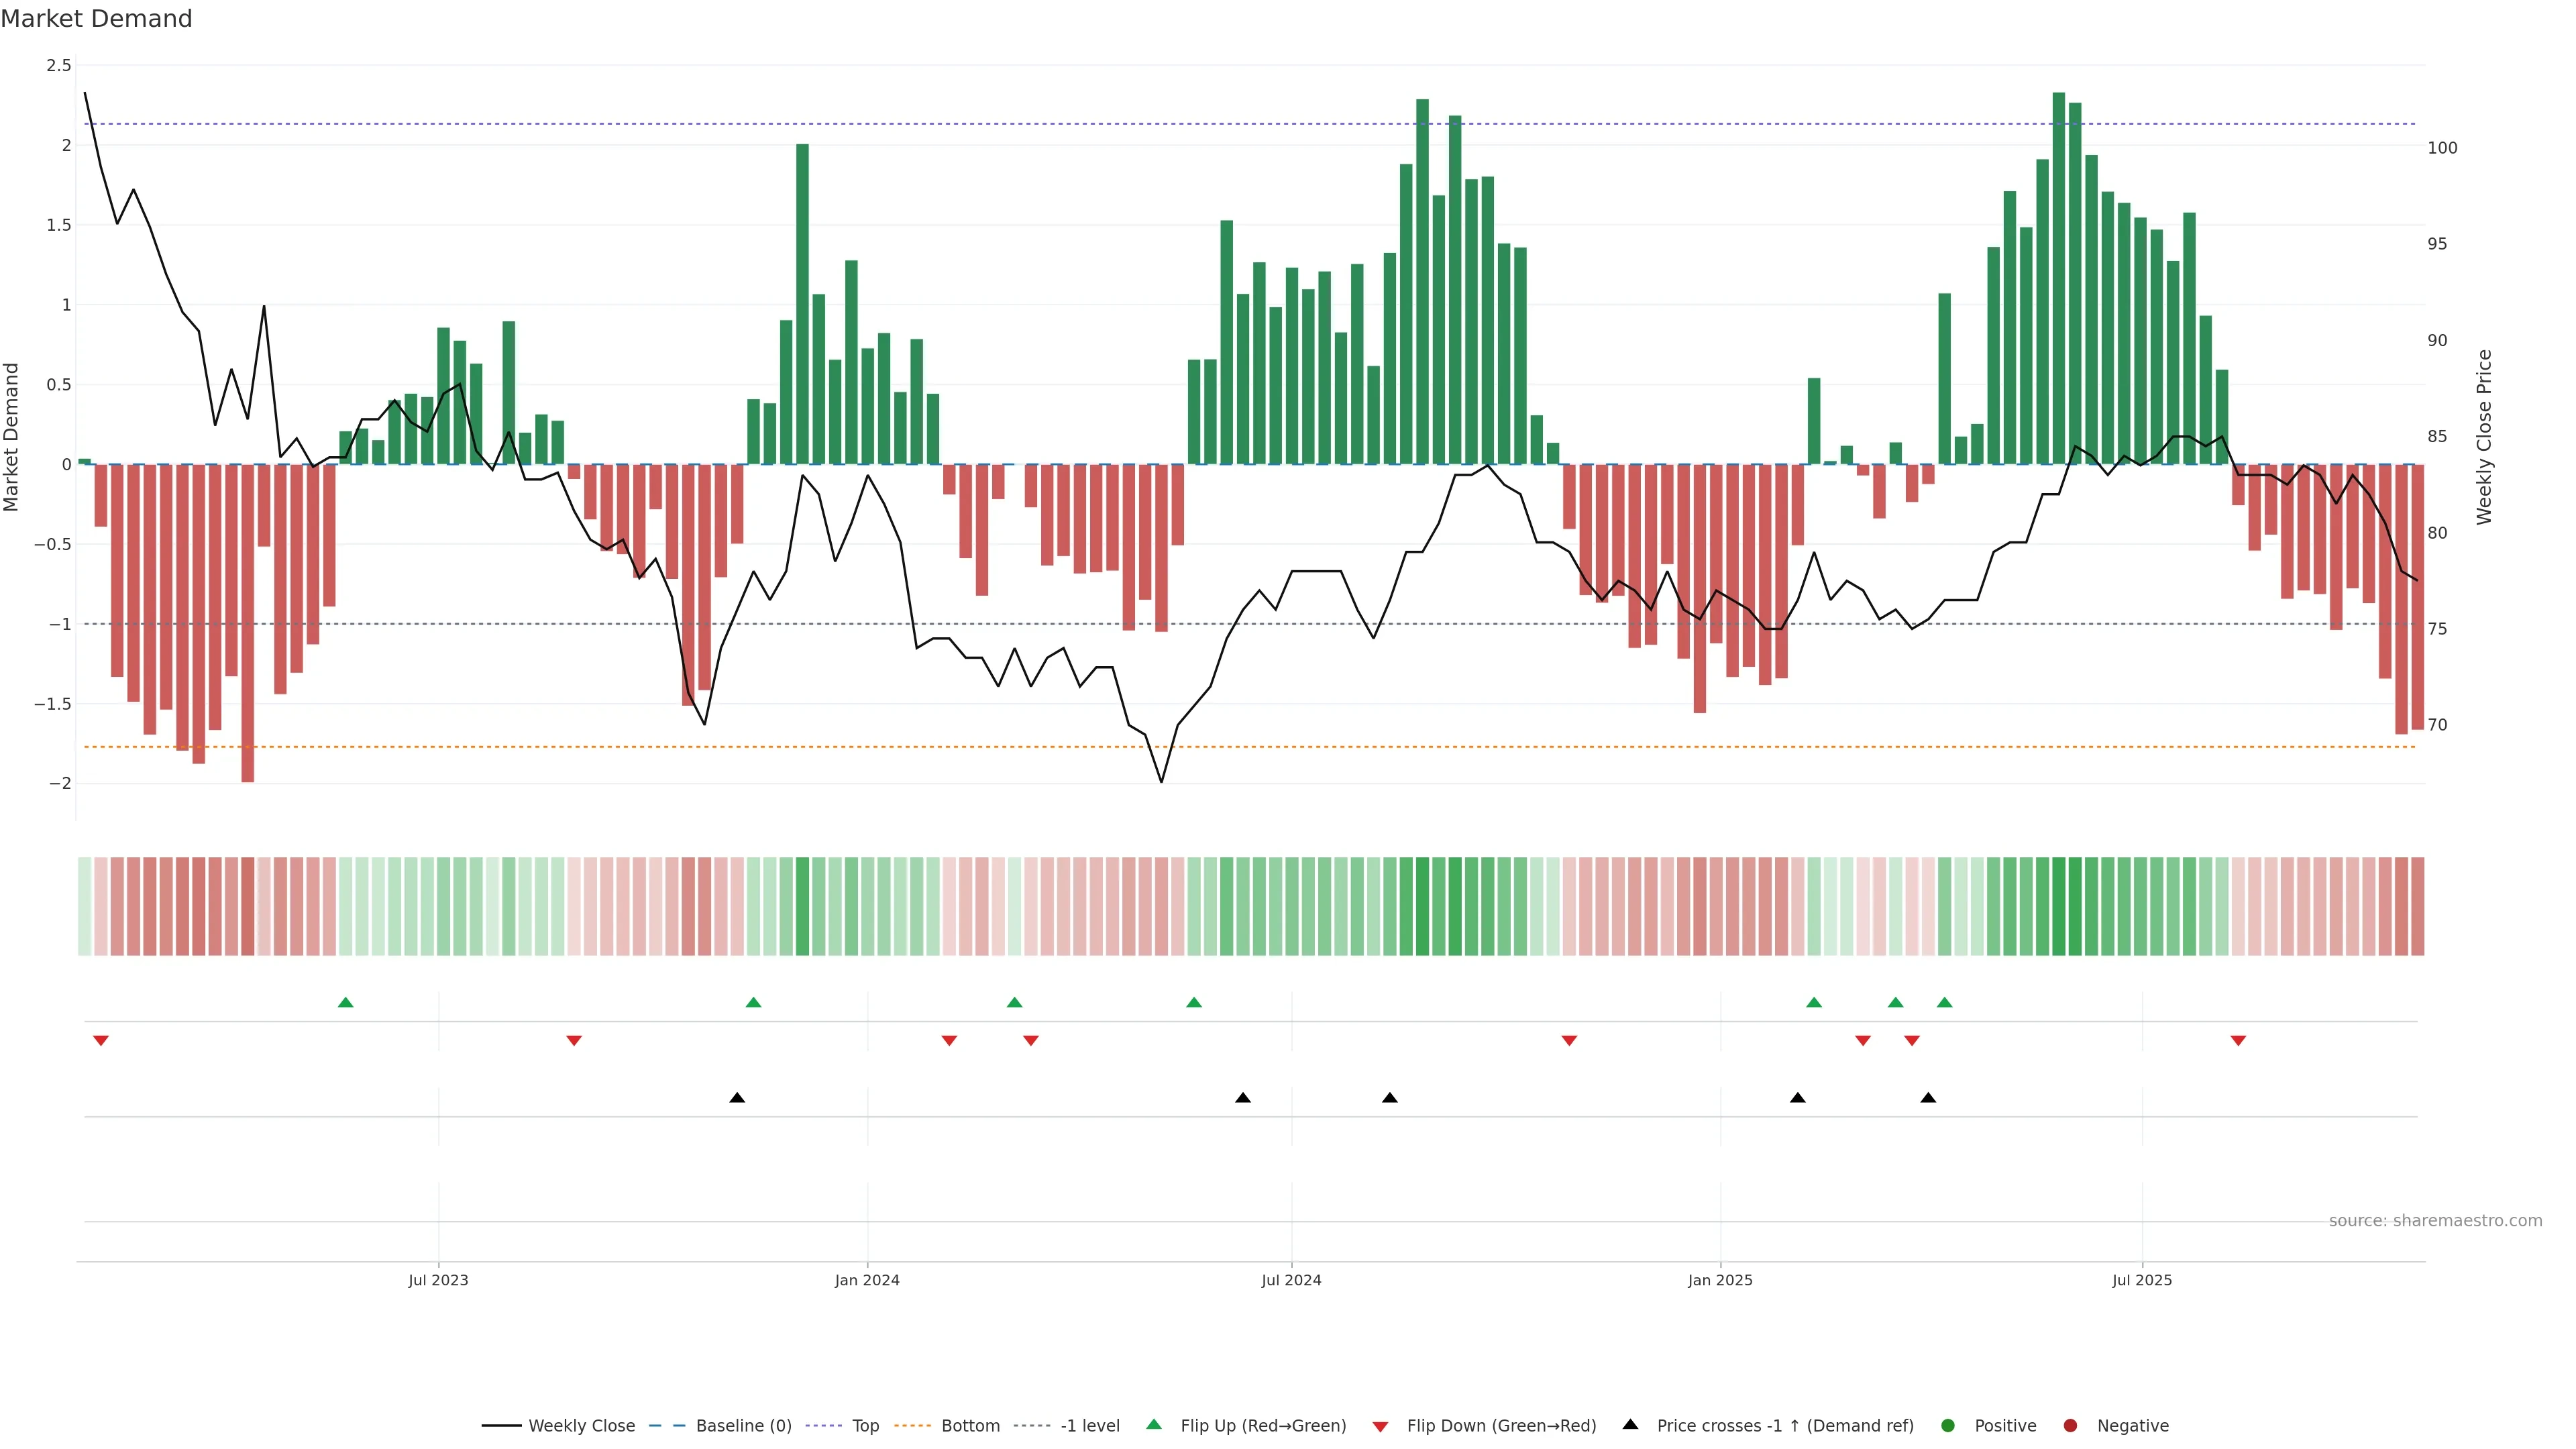
Task: Click the Jul 2025 x-axis label
Action: point(2142,1280)
